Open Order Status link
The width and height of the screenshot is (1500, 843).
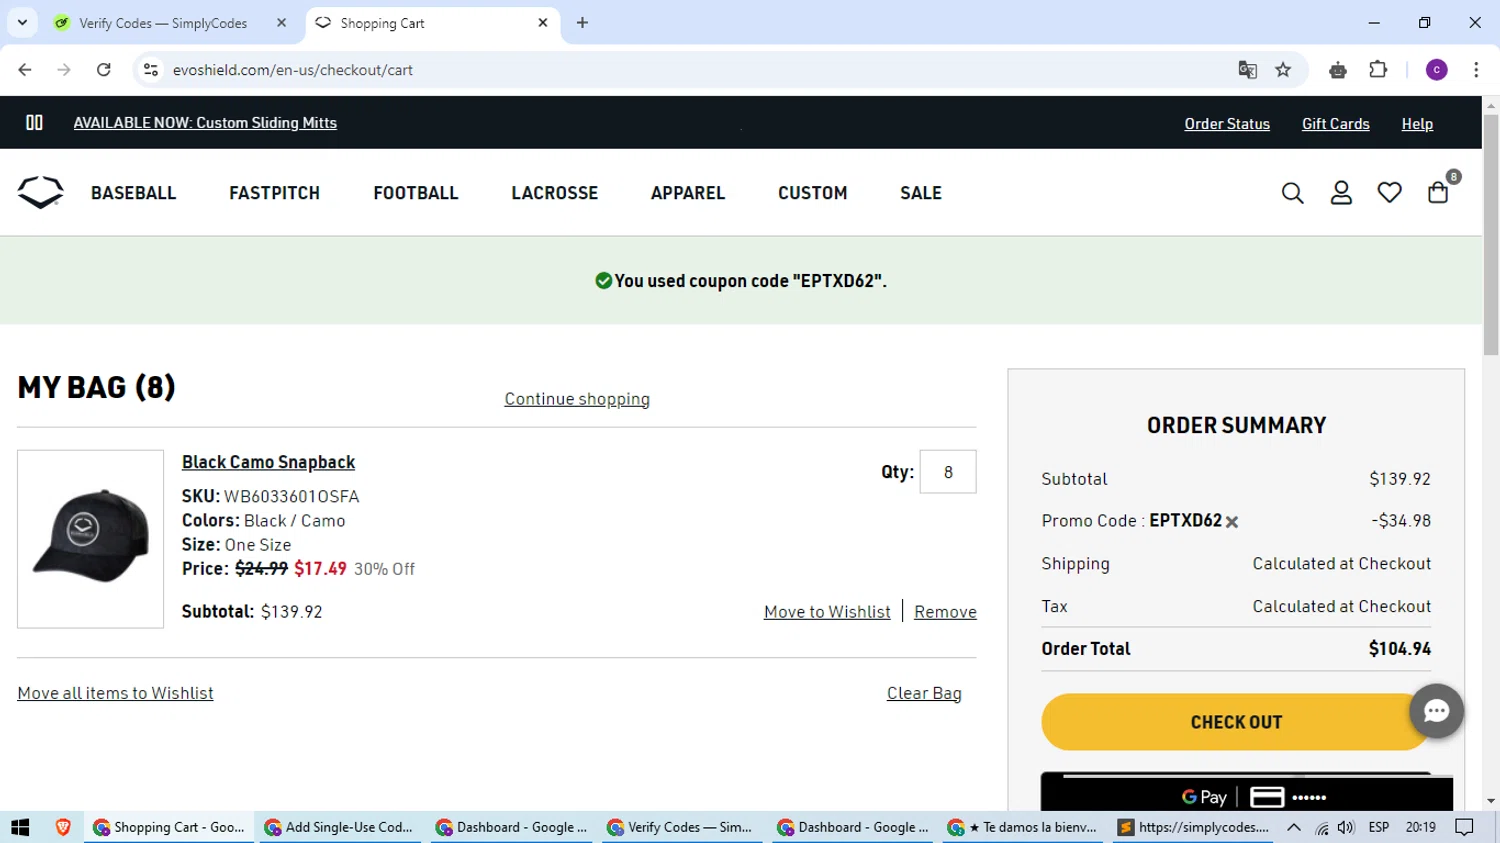coord(1227,124)
